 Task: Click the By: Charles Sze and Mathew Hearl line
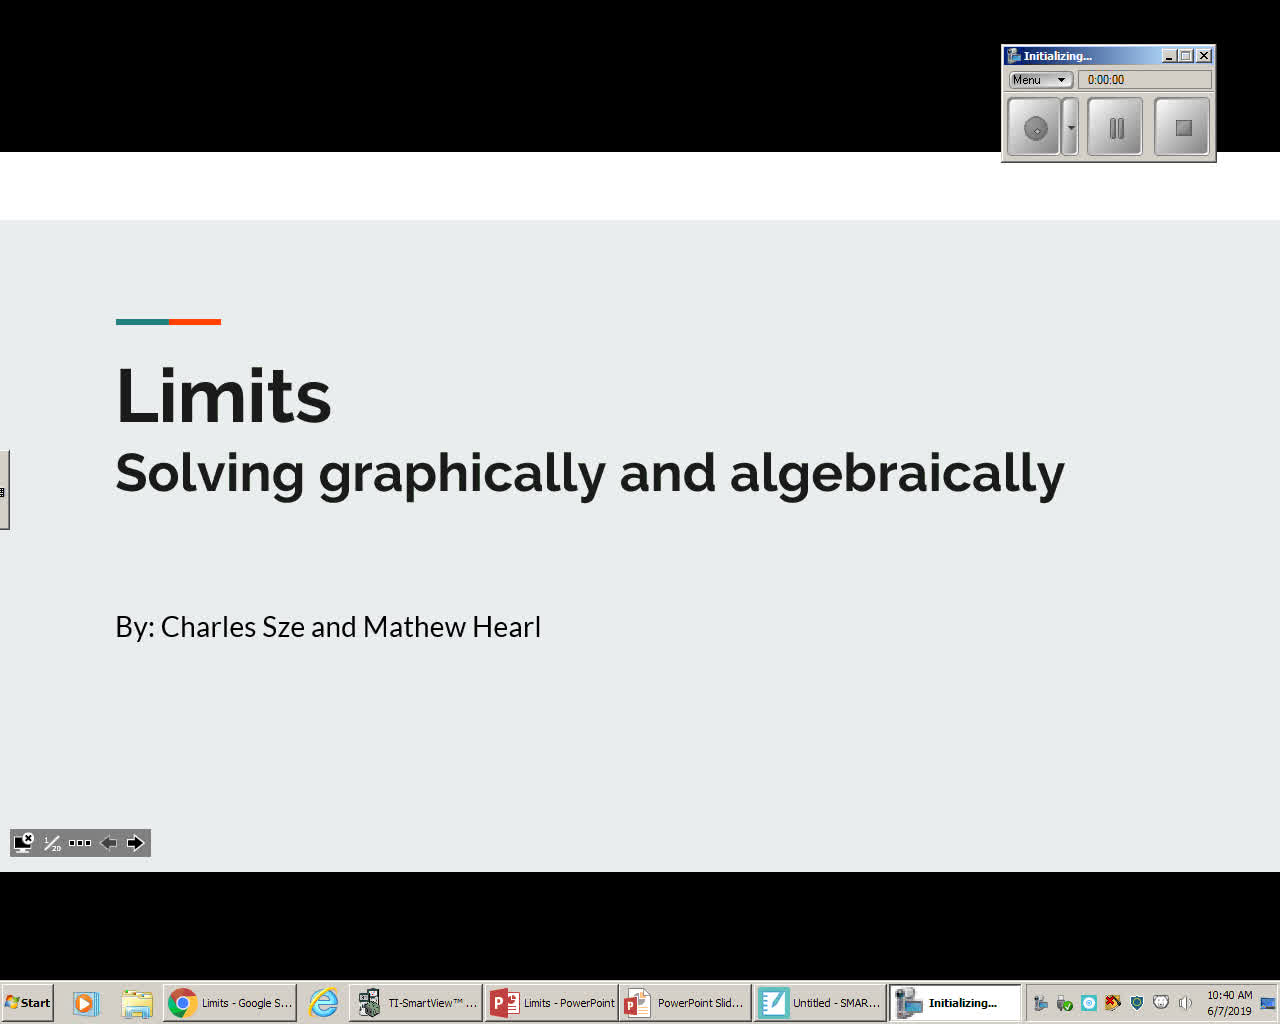(x=328, y=627)
